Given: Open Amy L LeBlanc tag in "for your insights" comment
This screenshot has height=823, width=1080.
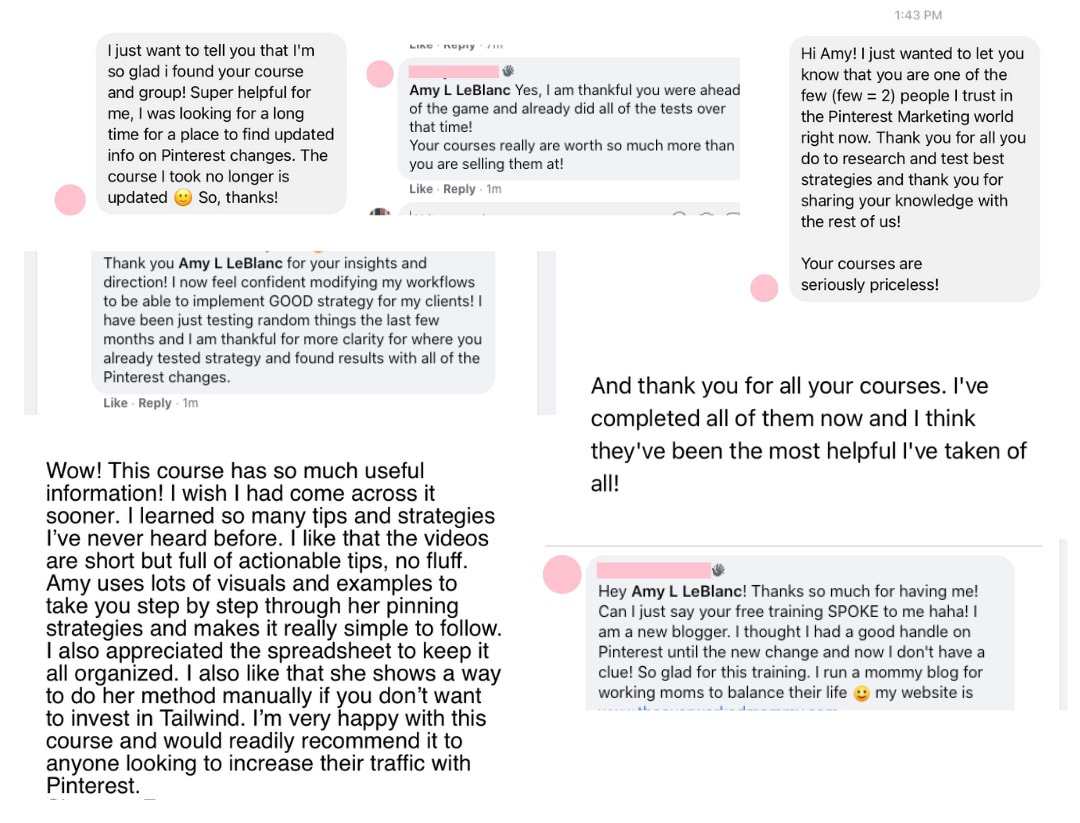Looking at the screenshot, I should (x=230, y=263).
